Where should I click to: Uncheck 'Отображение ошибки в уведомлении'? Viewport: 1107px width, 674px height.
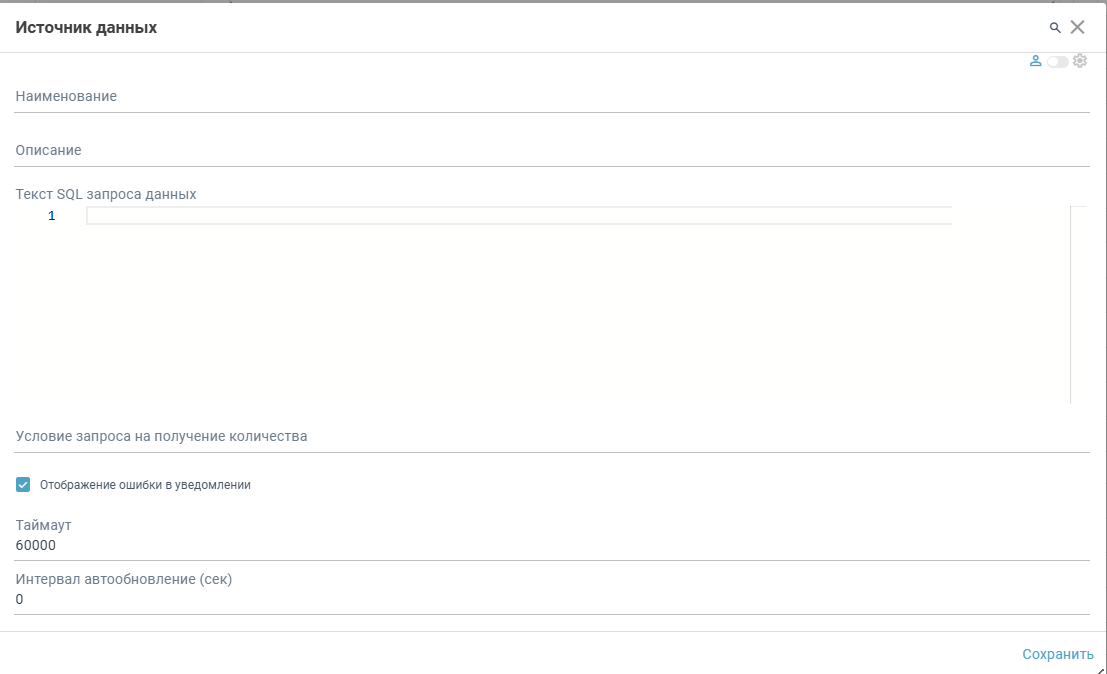22,484
